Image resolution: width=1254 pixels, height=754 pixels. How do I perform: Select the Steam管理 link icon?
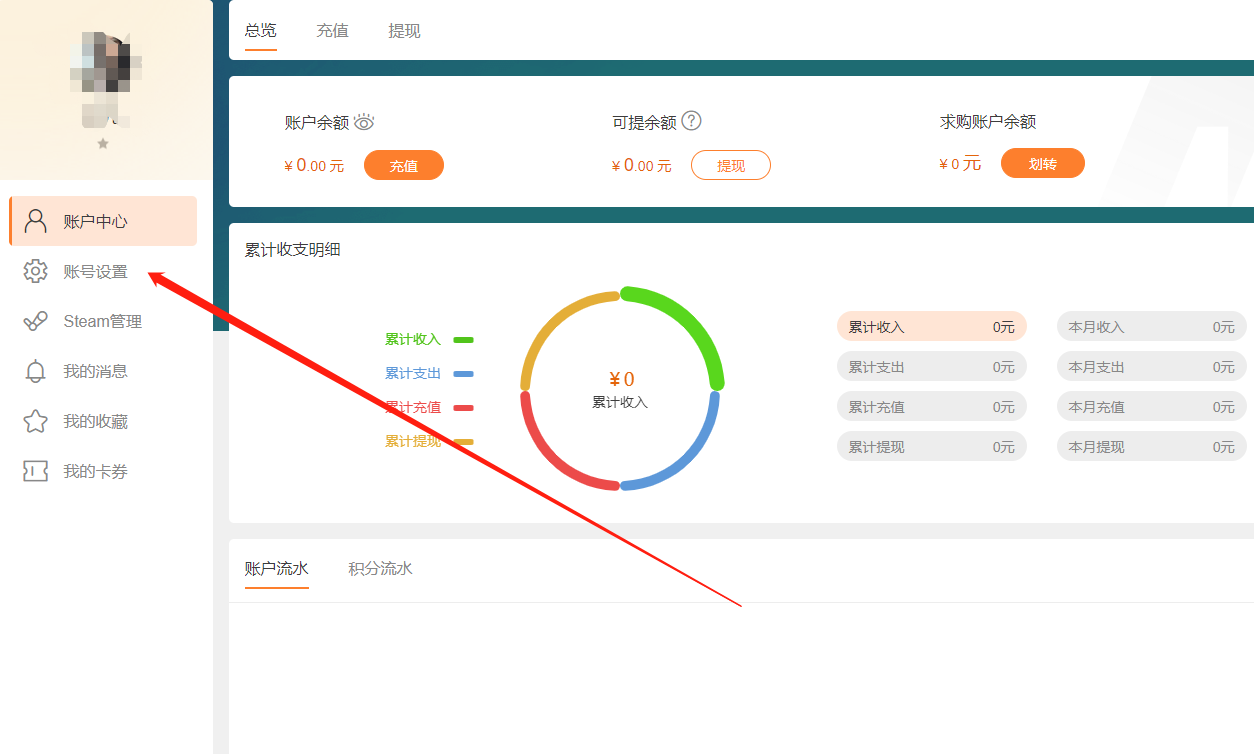pyautogui.click(x=36, y=321)
